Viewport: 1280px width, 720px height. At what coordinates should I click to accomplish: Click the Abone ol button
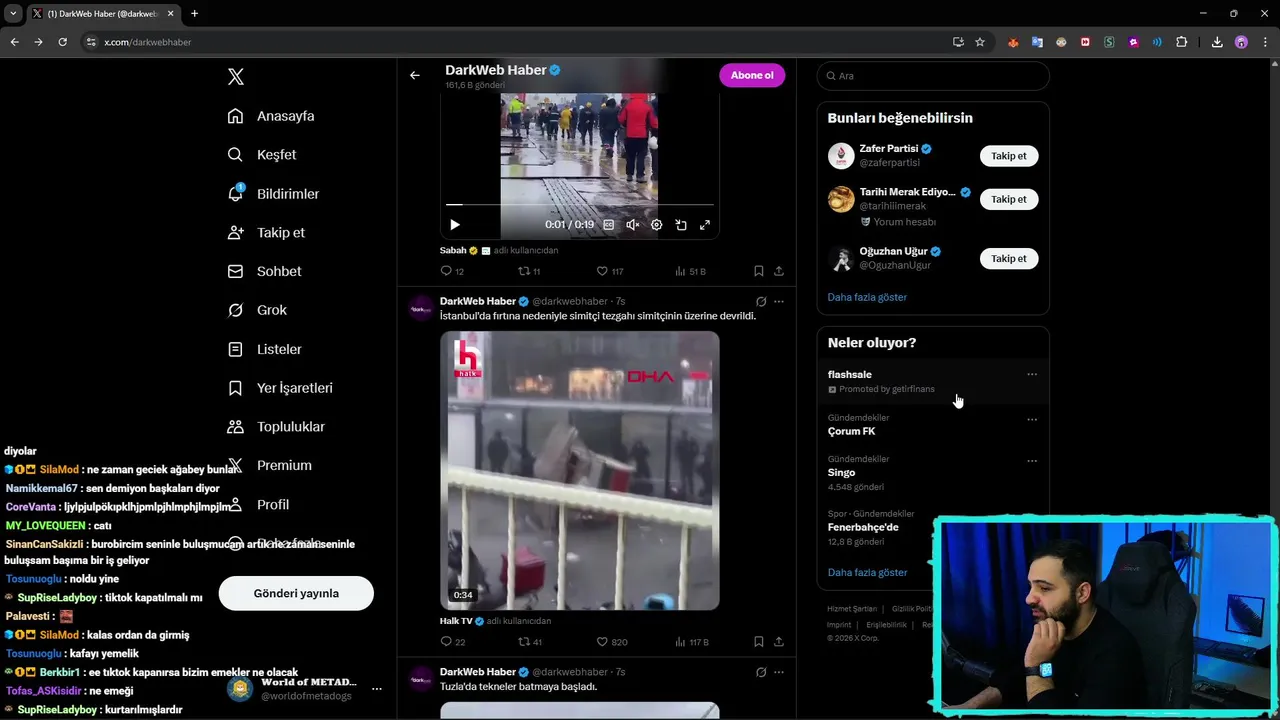coord(752,75)
